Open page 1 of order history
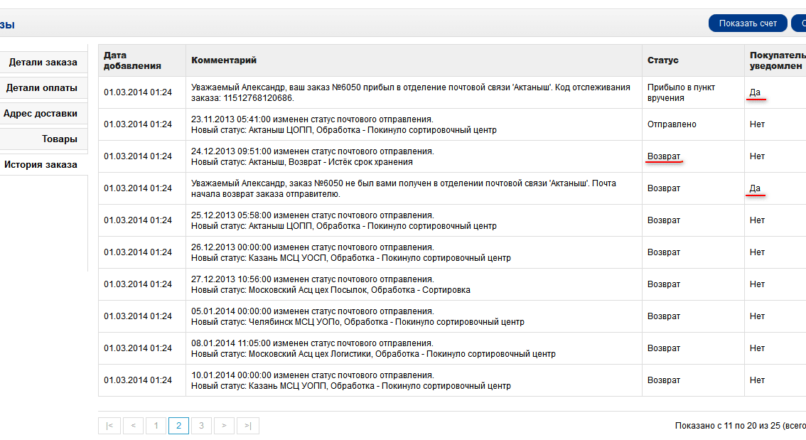This screenshot has width=806, height=440. 156,426
